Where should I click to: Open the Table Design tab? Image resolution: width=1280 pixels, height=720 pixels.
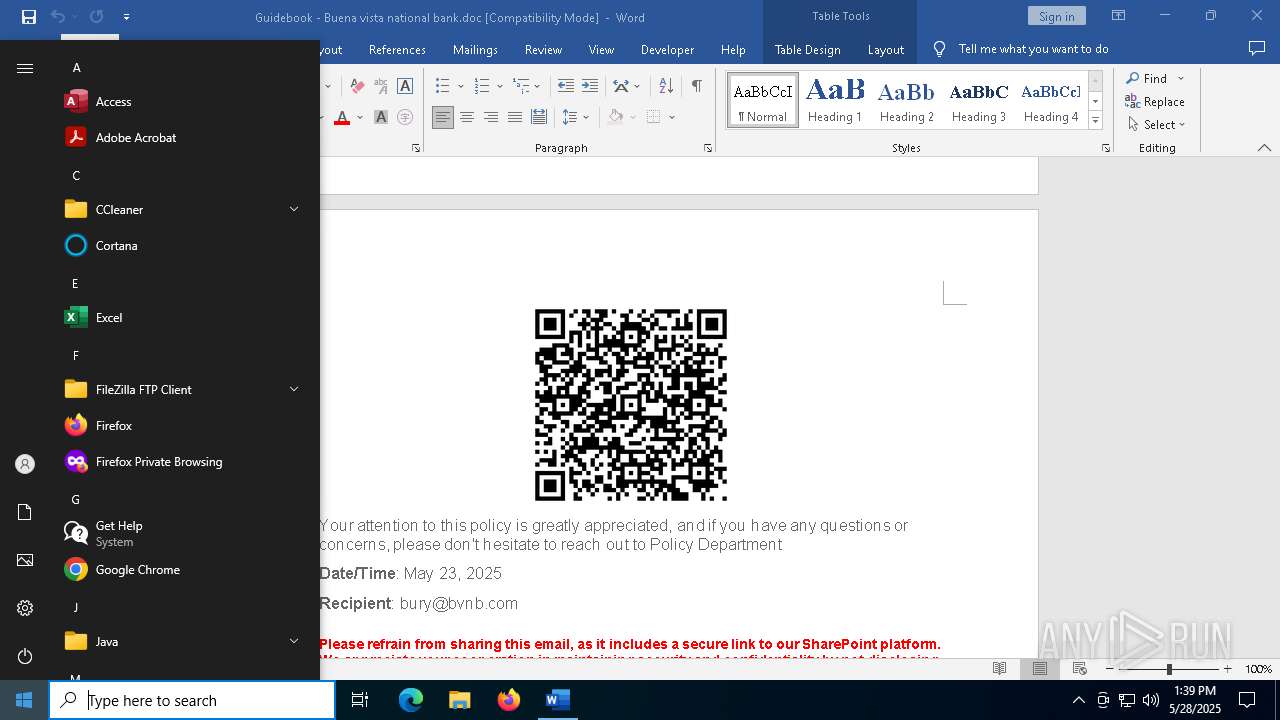[x=807, y=49]
